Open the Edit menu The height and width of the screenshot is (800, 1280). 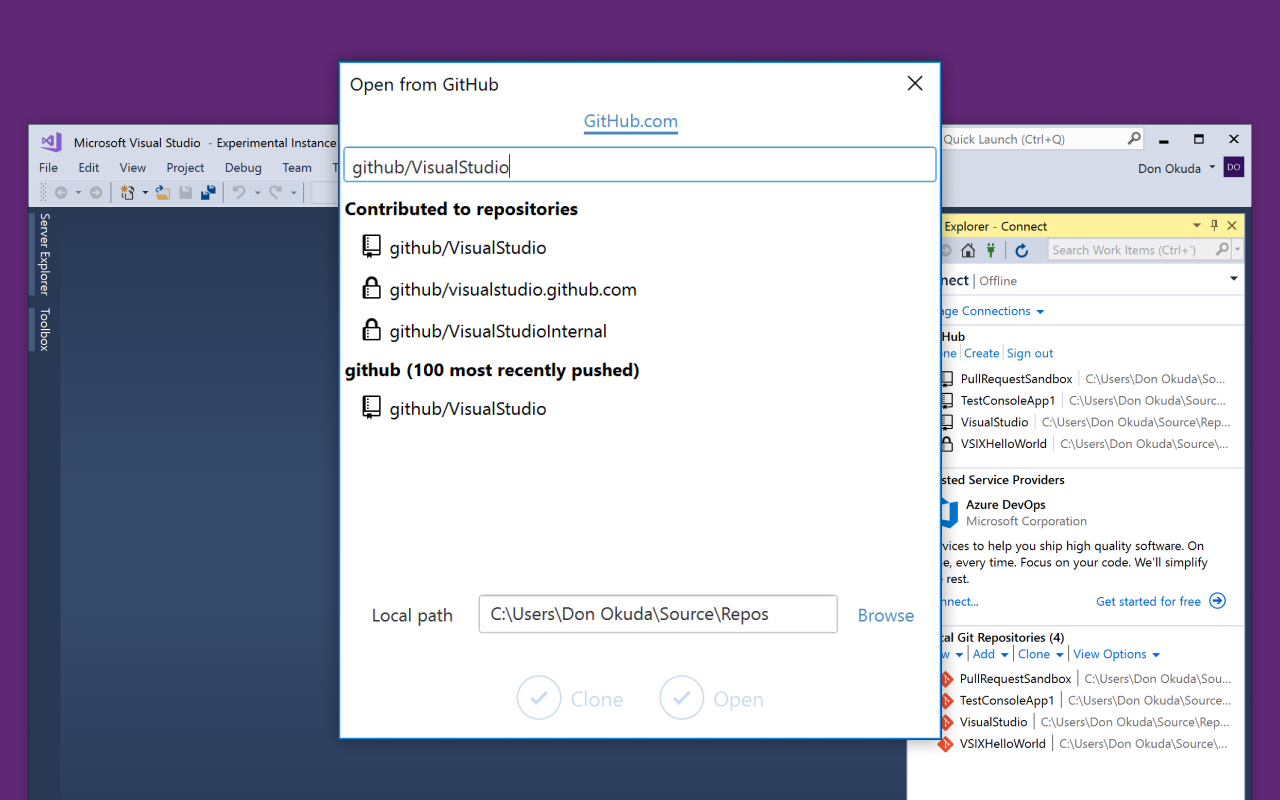[x=89, y=168]
